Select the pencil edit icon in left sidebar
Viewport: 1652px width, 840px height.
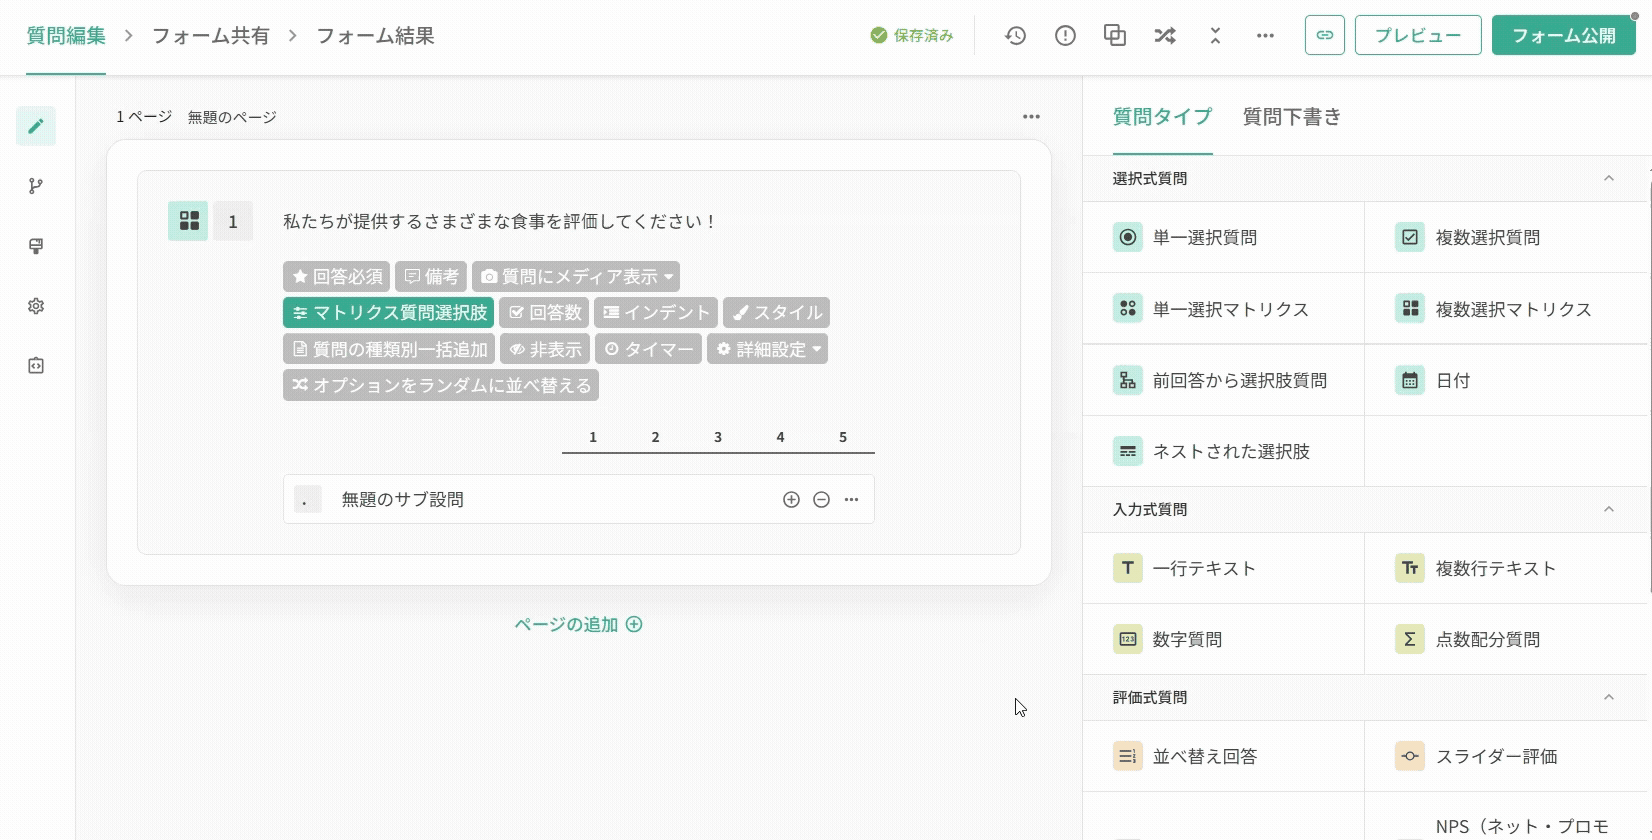[x=36, y=126]
